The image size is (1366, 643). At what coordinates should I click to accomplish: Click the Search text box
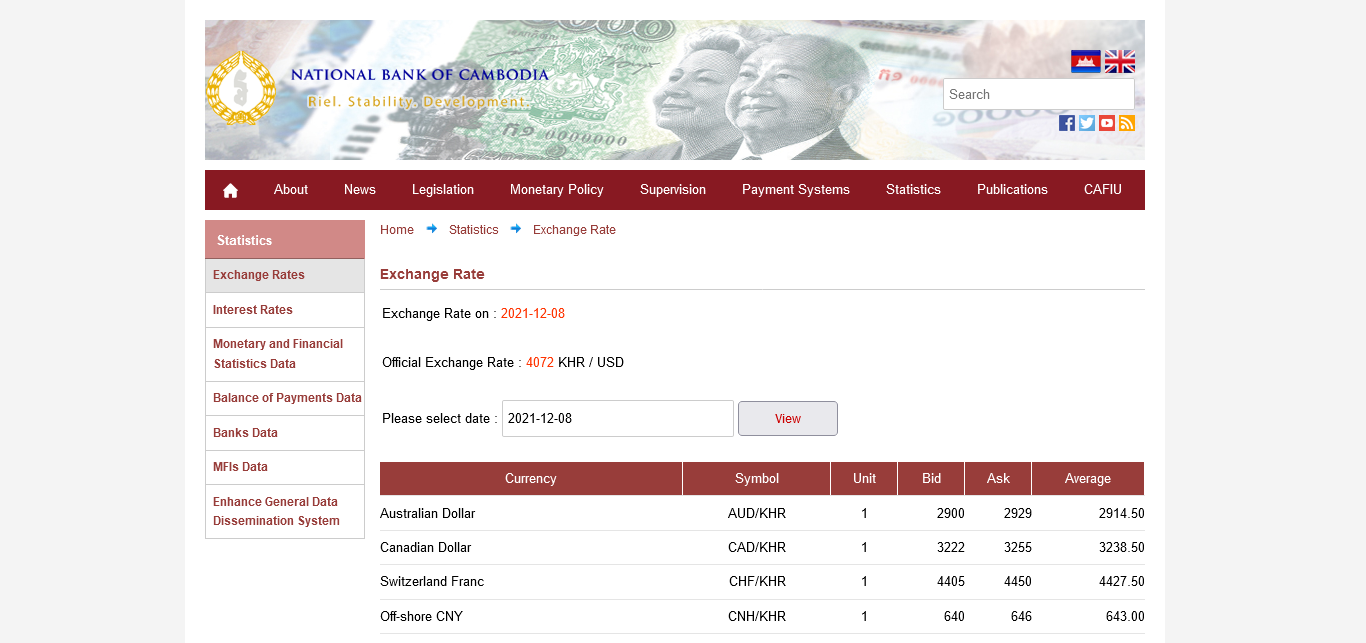coord(1038,95)
